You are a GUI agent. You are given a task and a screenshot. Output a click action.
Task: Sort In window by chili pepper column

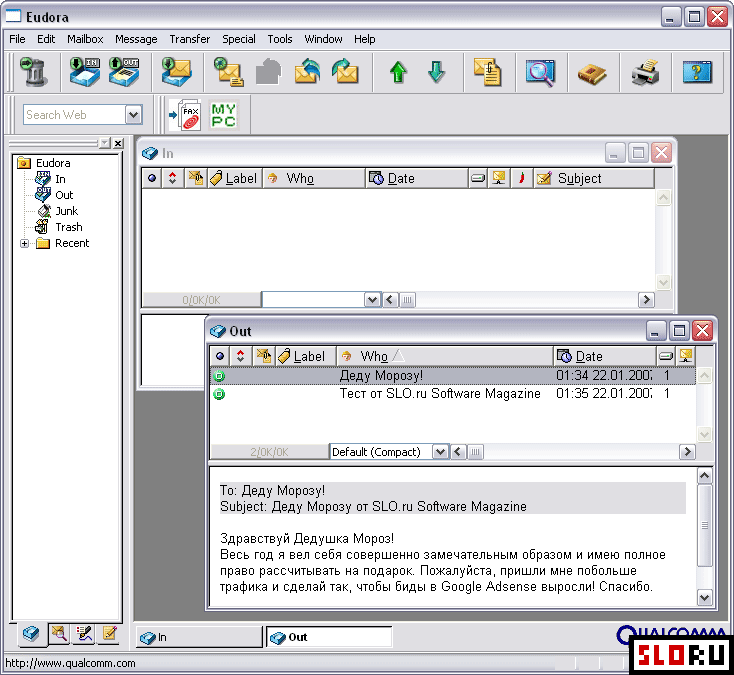tap(521, 178)
